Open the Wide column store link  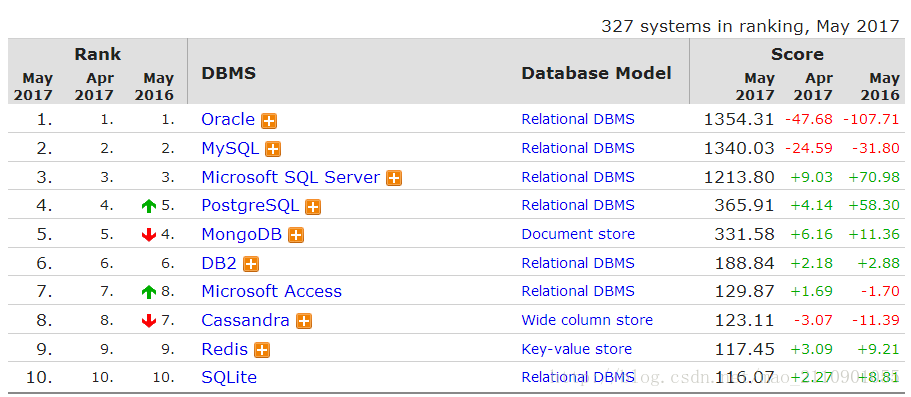pyautogui.click(x=587, y=320)
